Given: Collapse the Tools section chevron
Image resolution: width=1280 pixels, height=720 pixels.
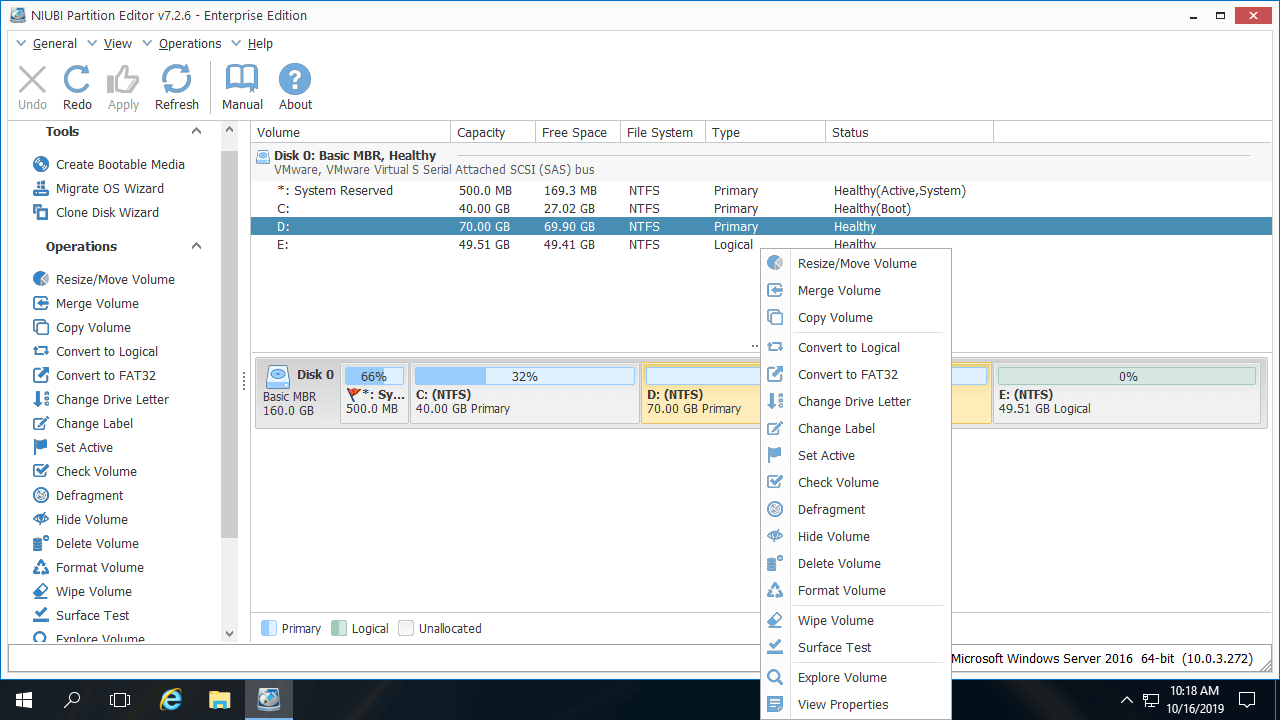Looking at the screenshot, I should [196, 132].
